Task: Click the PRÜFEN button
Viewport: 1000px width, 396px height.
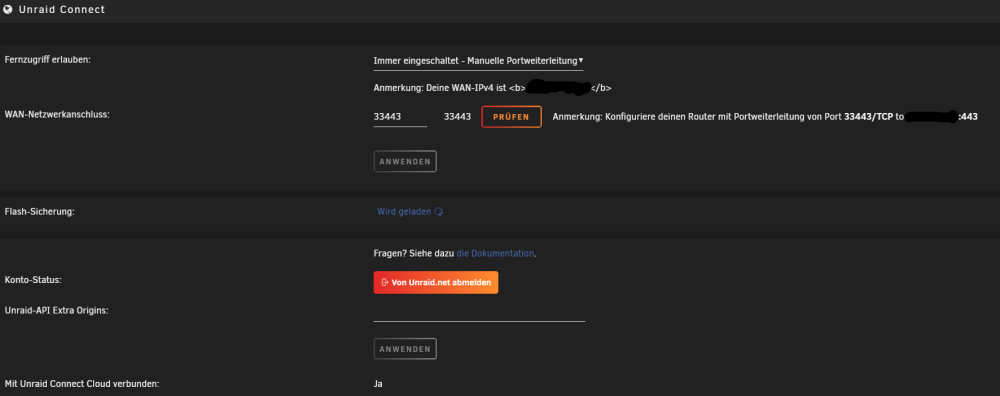Action: click(511, 117)
